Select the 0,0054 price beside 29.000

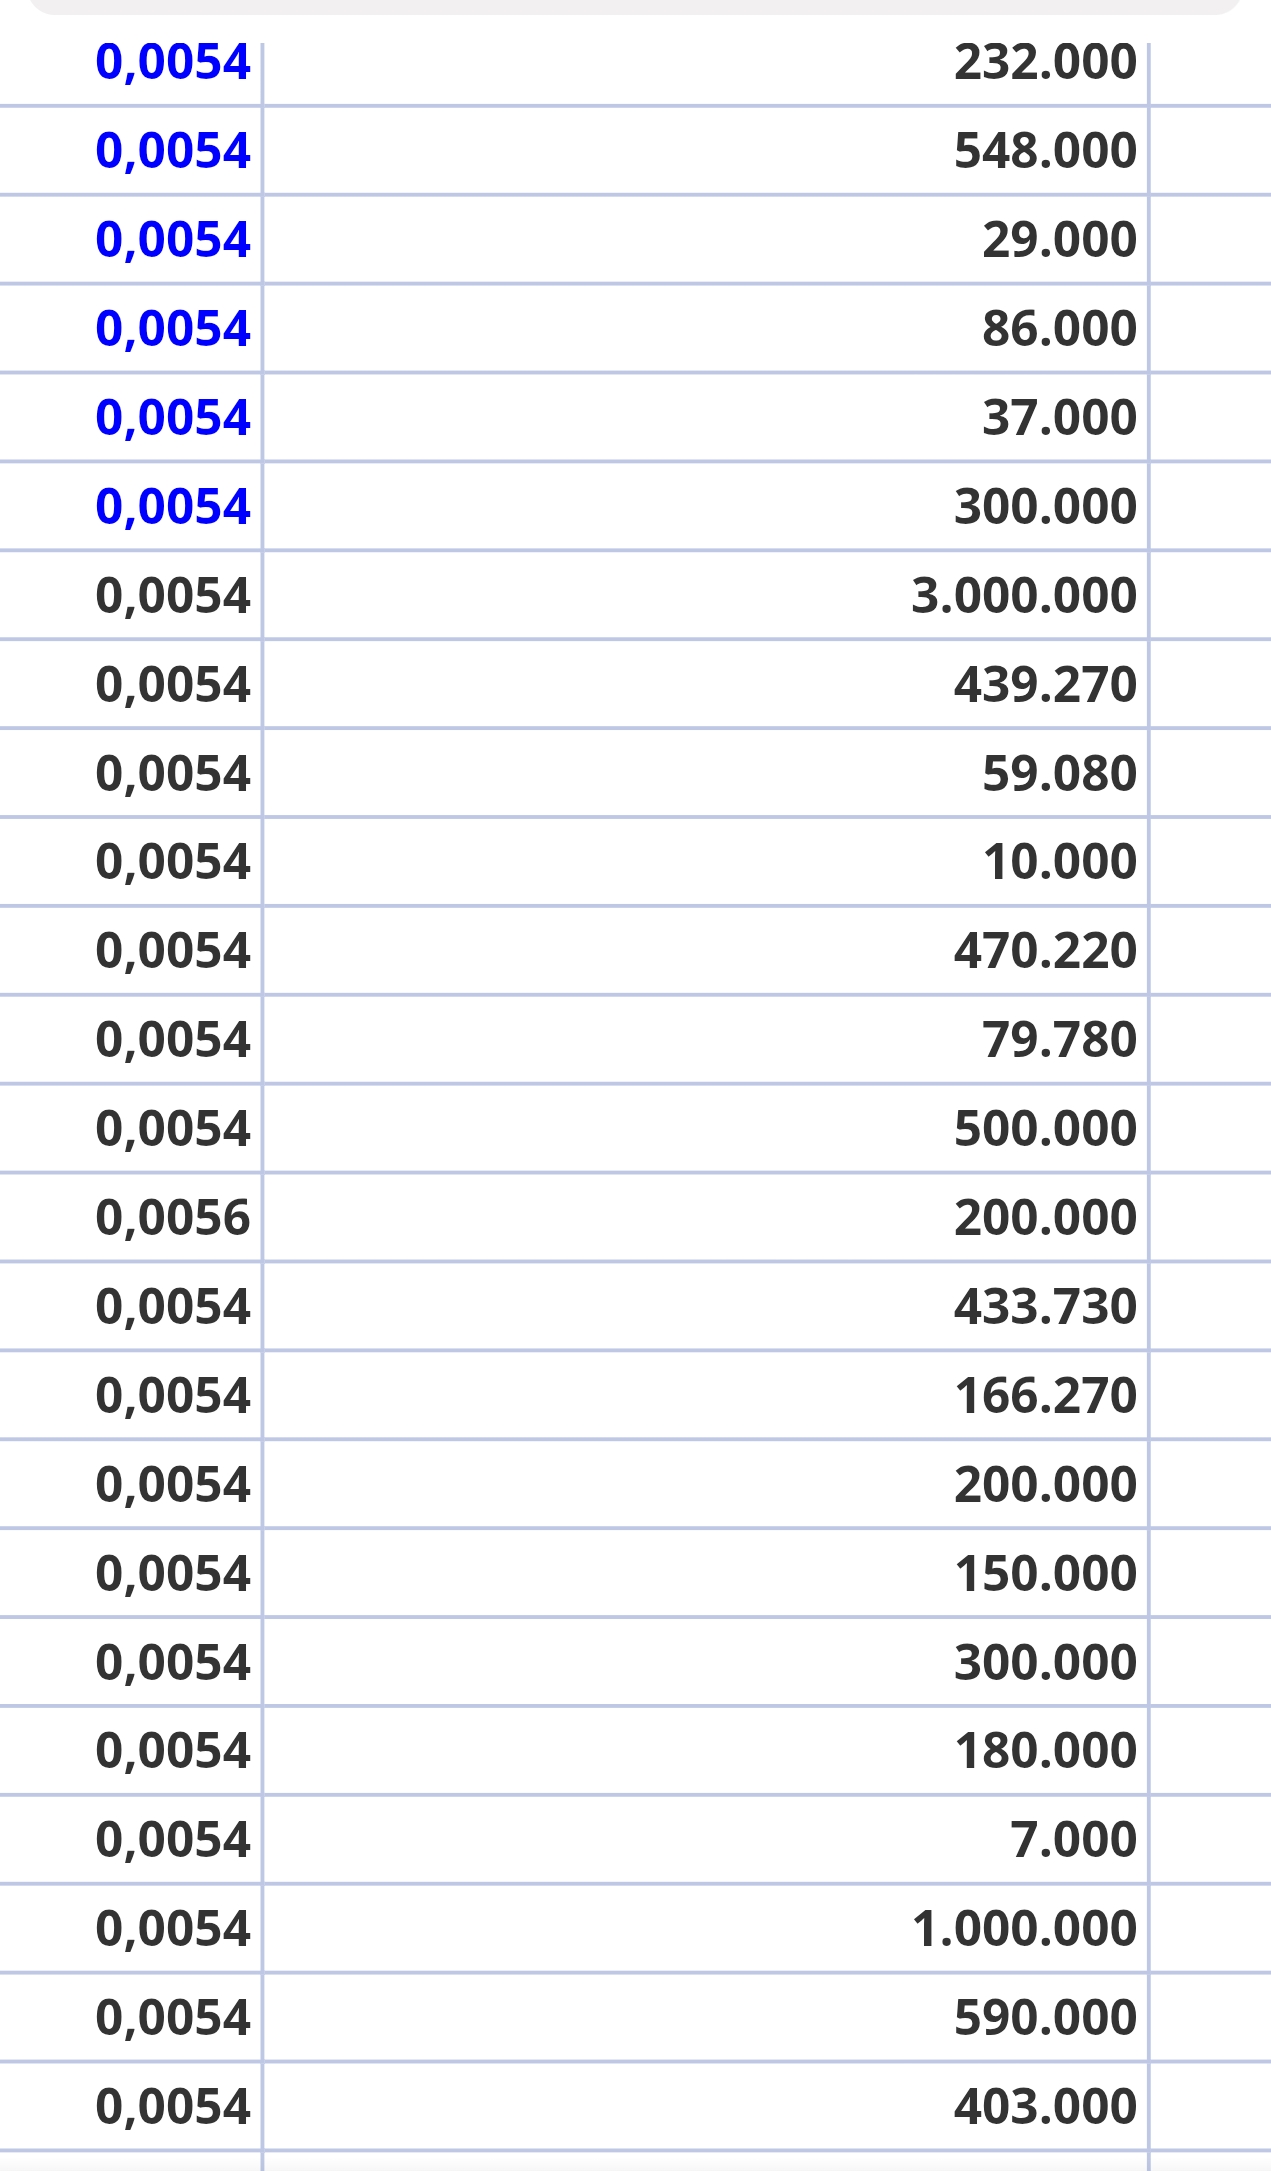[x=172, y=240]
